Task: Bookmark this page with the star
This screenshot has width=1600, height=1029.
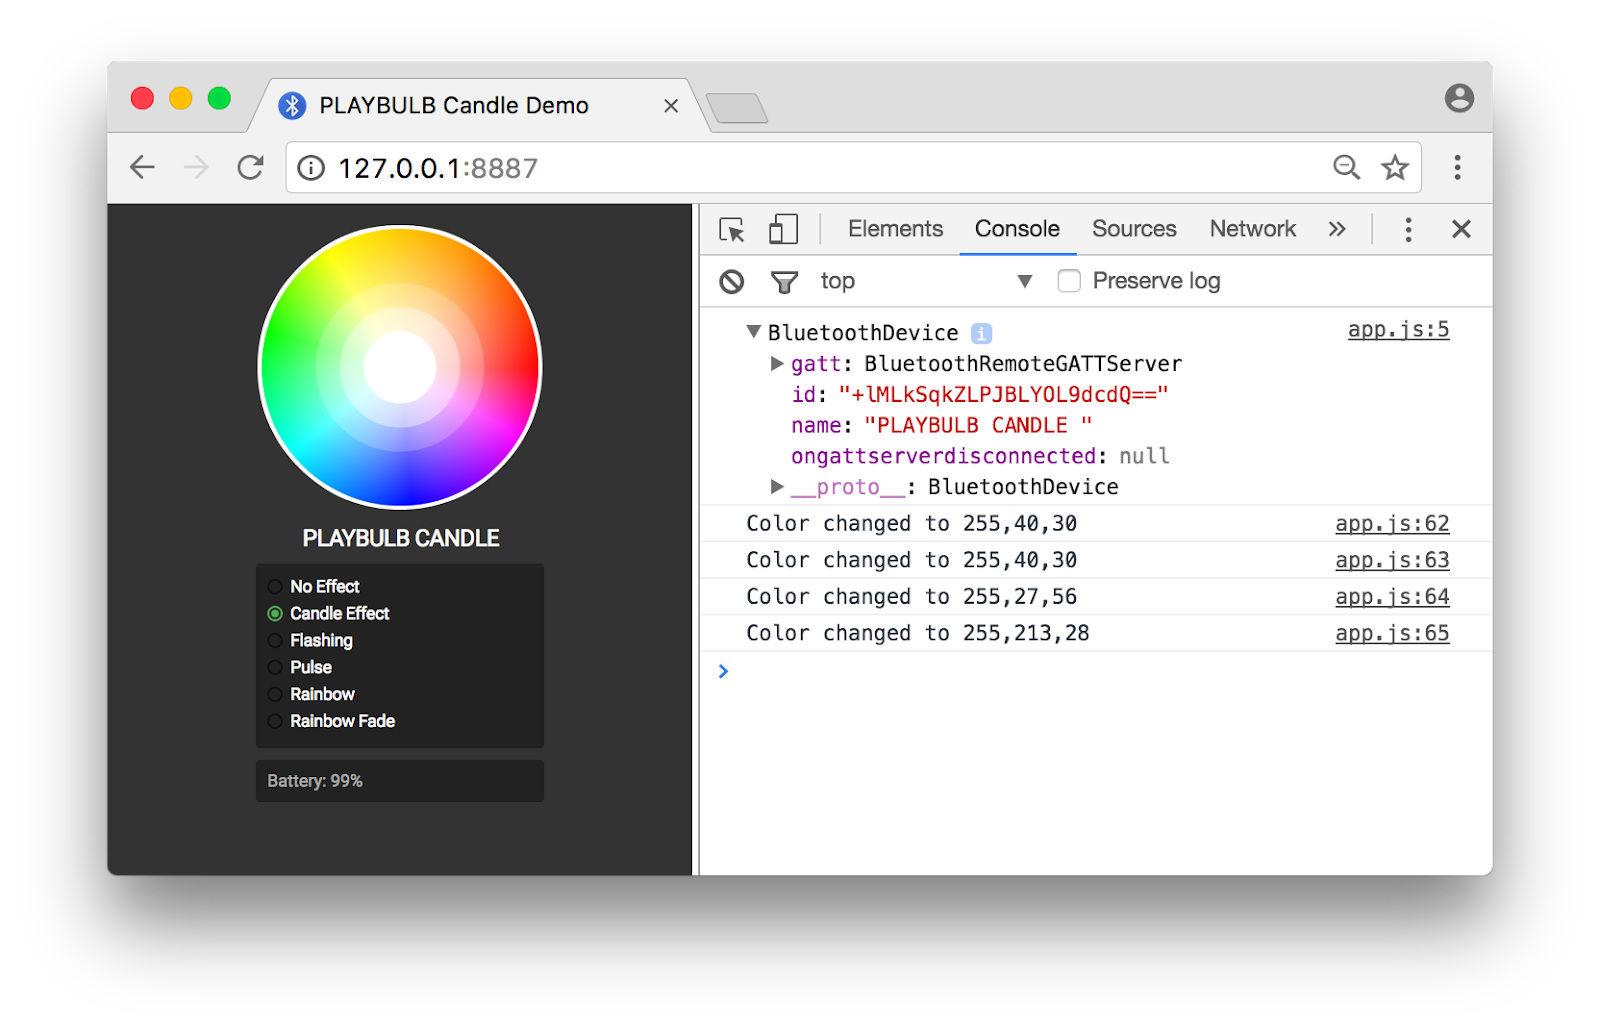Action: point(1394,167)
